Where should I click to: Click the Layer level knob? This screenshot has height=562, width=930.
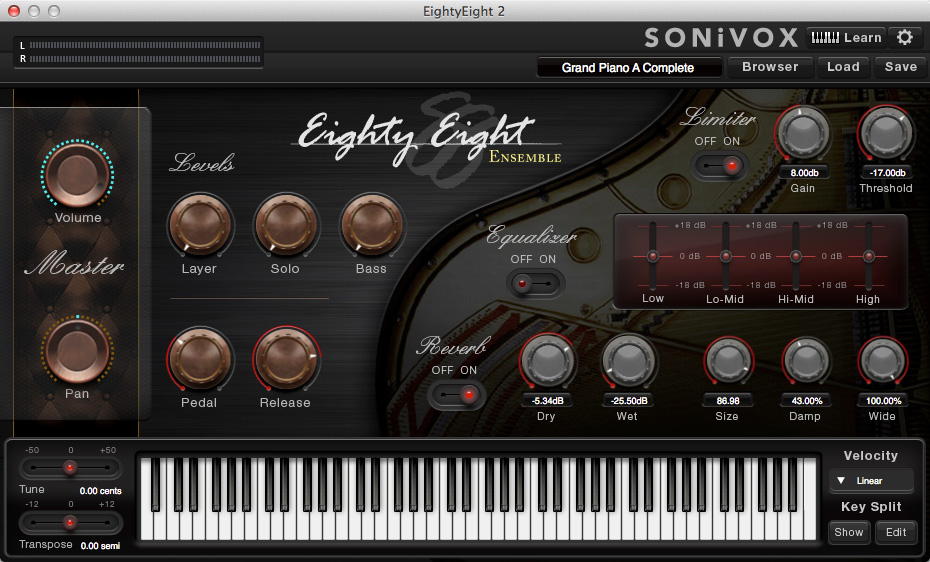click(x=200, y=225)
